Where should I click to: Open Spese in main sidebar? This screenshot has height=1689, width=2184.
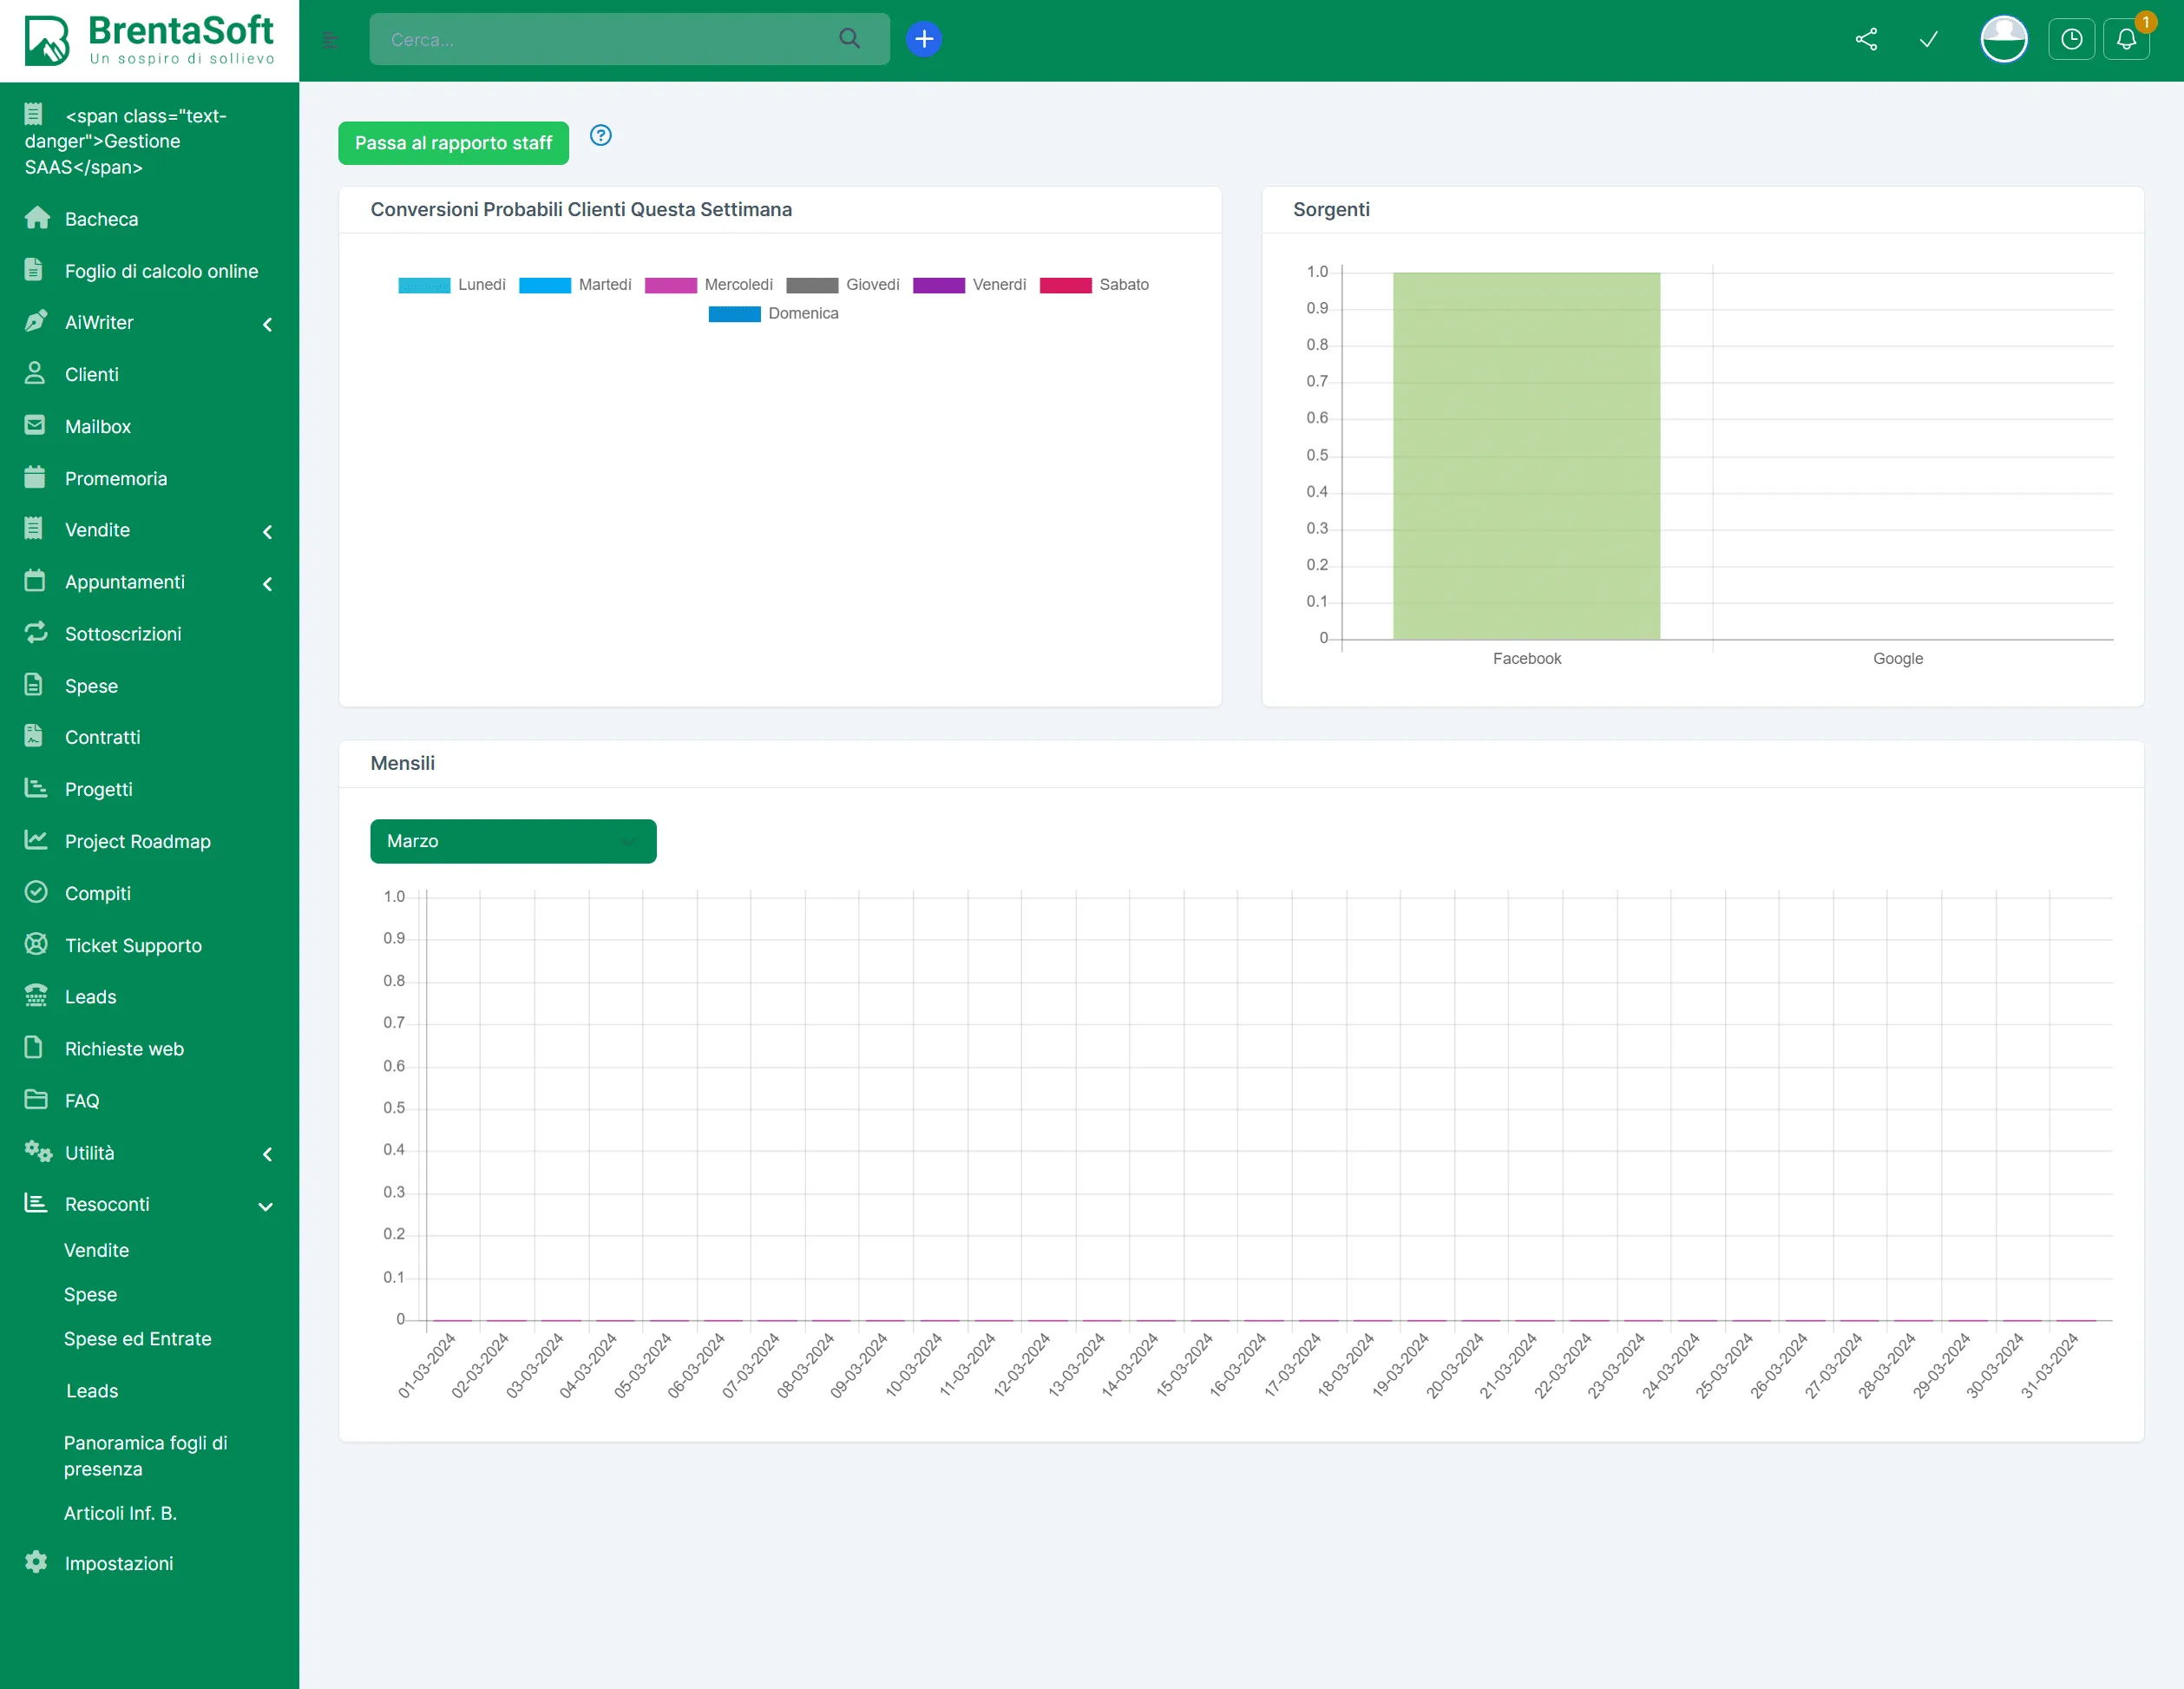92,685
